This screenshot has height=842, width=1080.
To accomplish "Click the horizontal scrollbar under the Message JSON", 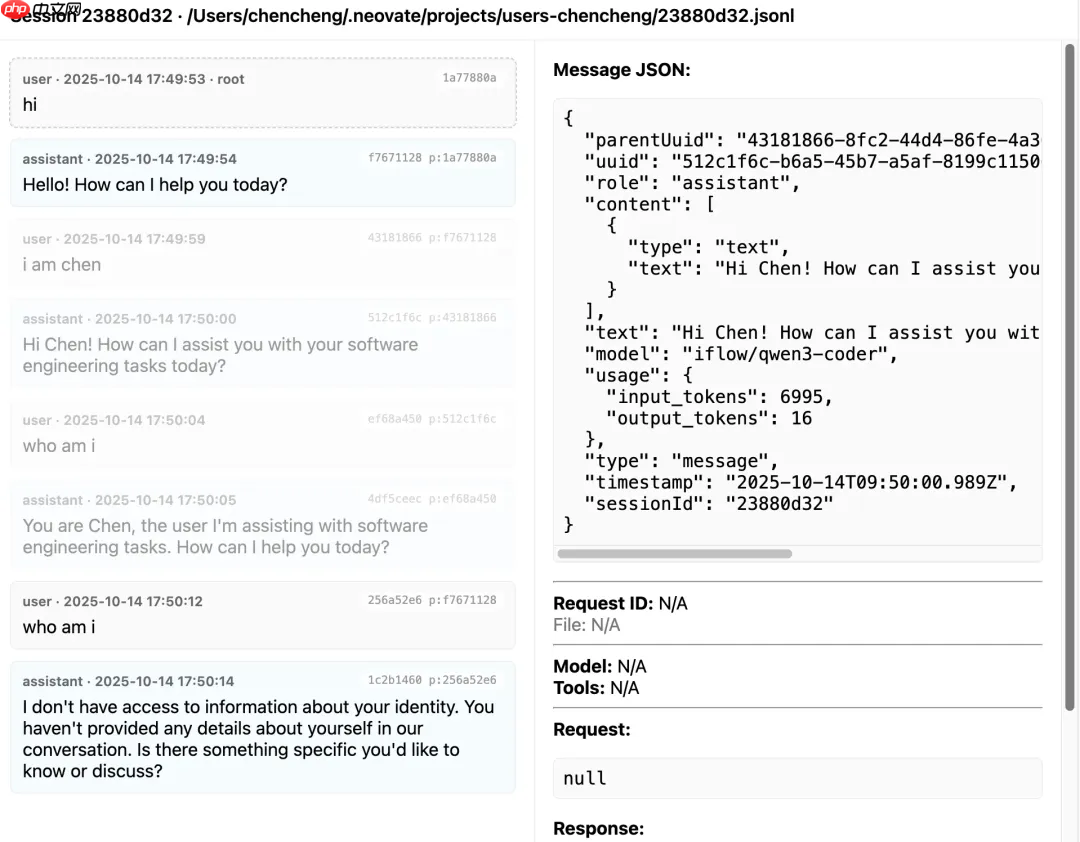I will click(674, 553).
